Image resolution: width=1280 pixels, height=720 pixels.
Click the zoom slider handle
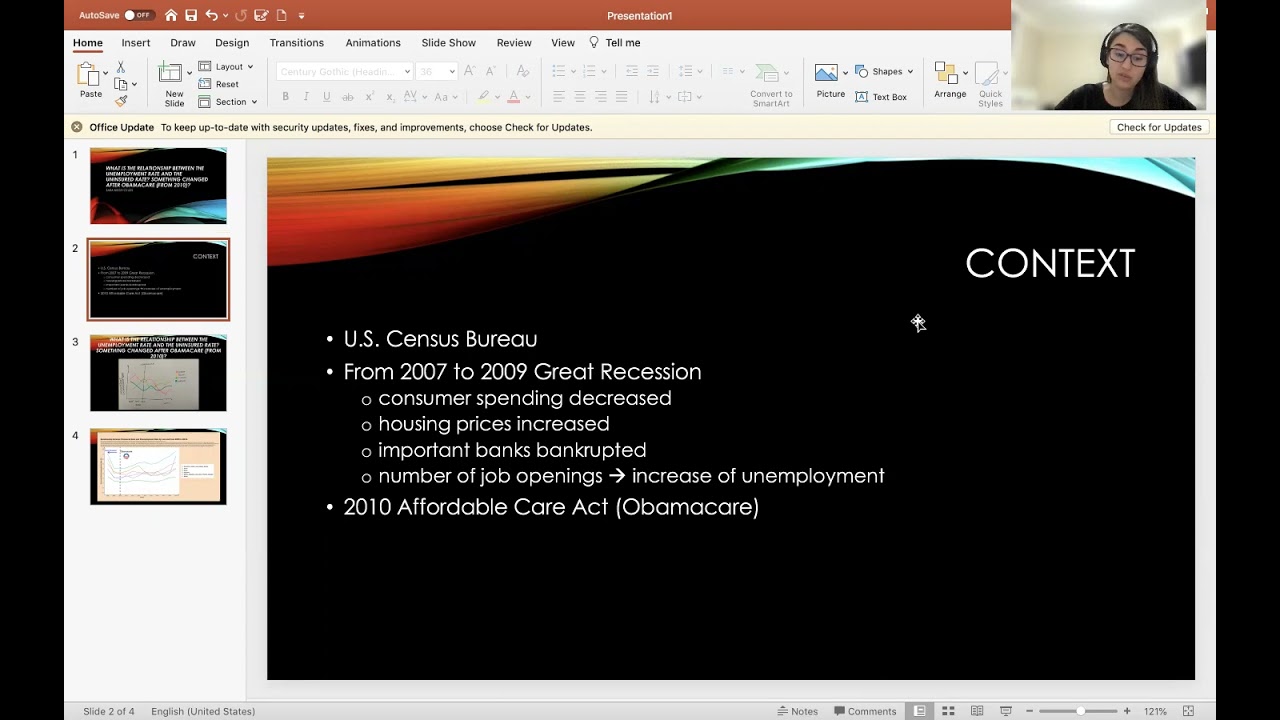coord(1080,711)
